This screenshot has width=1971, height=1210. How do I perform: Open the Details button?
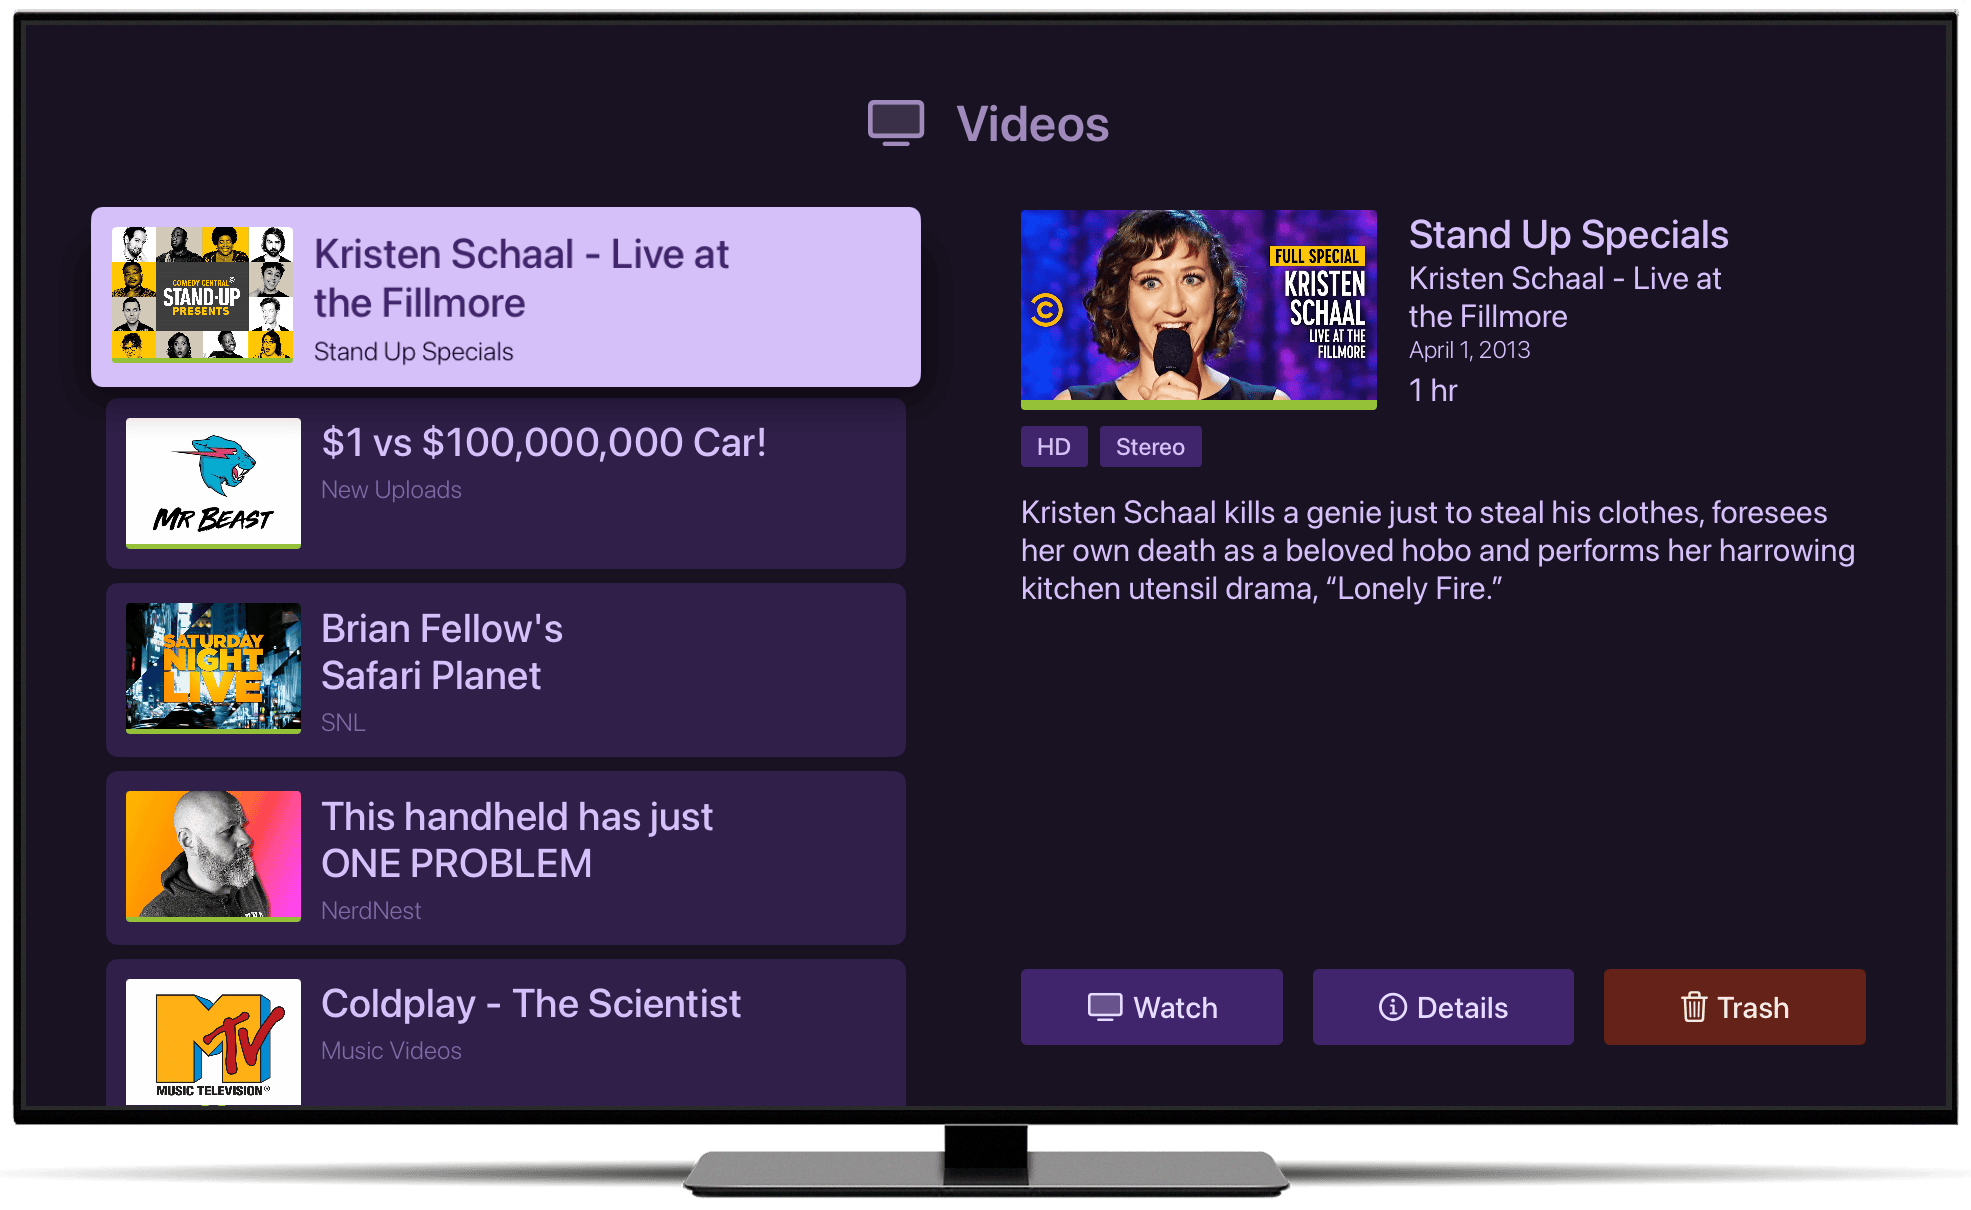(1442, 1007)
